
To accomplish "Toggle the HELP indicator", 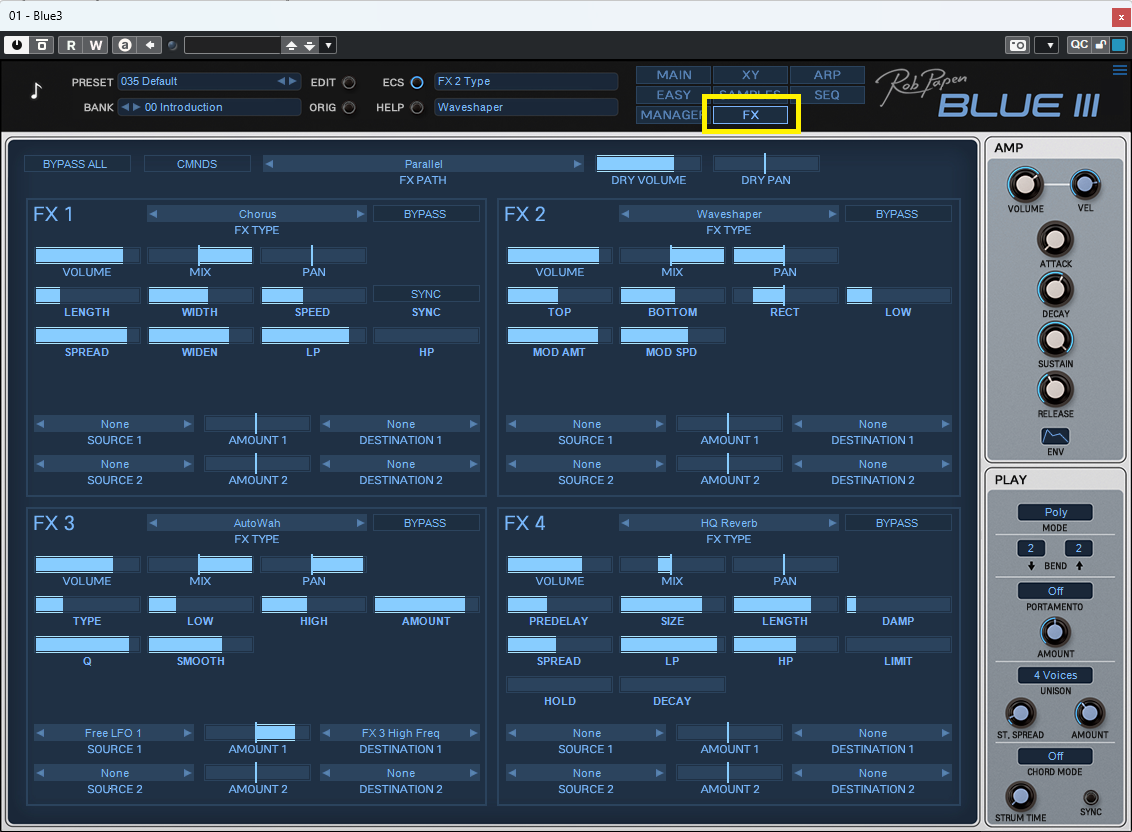I will [417, 108].
